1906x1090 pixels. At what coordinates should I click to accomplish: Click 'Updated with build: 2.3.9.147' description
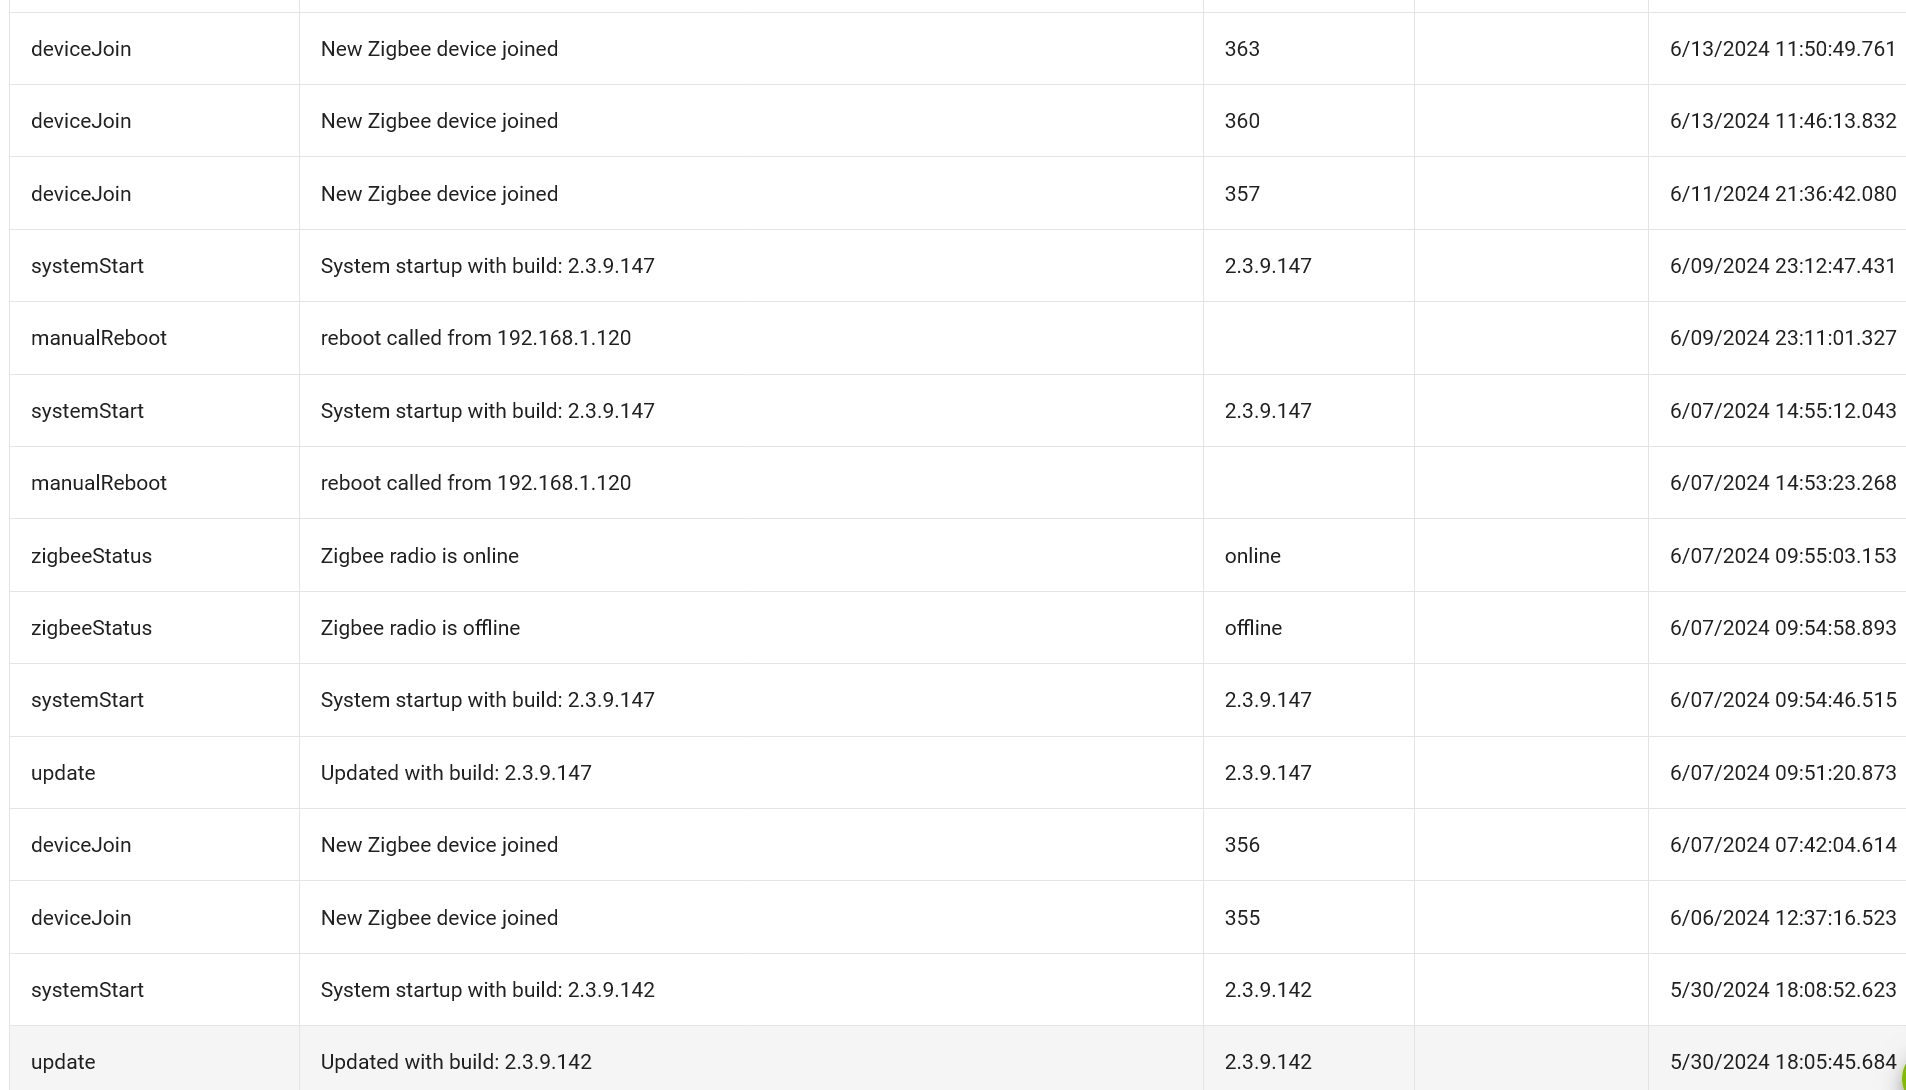click(456, 773)
